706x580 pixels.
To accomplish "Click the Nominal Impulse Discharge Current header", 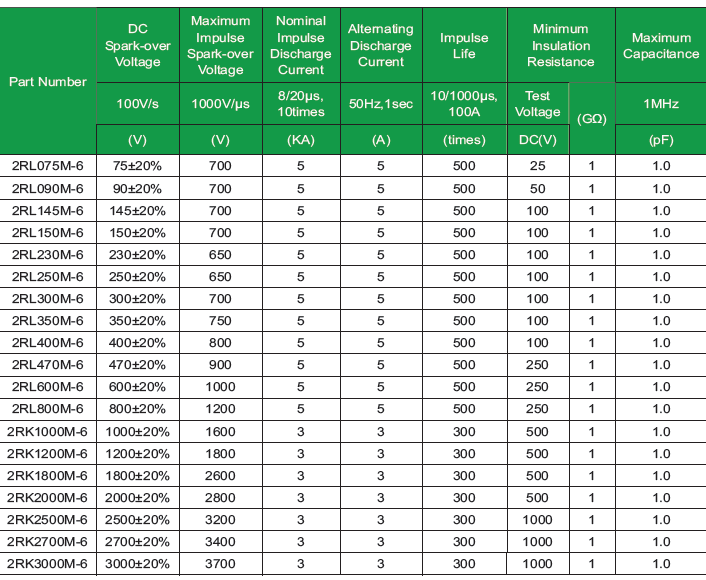I will [x=301, y=45].
